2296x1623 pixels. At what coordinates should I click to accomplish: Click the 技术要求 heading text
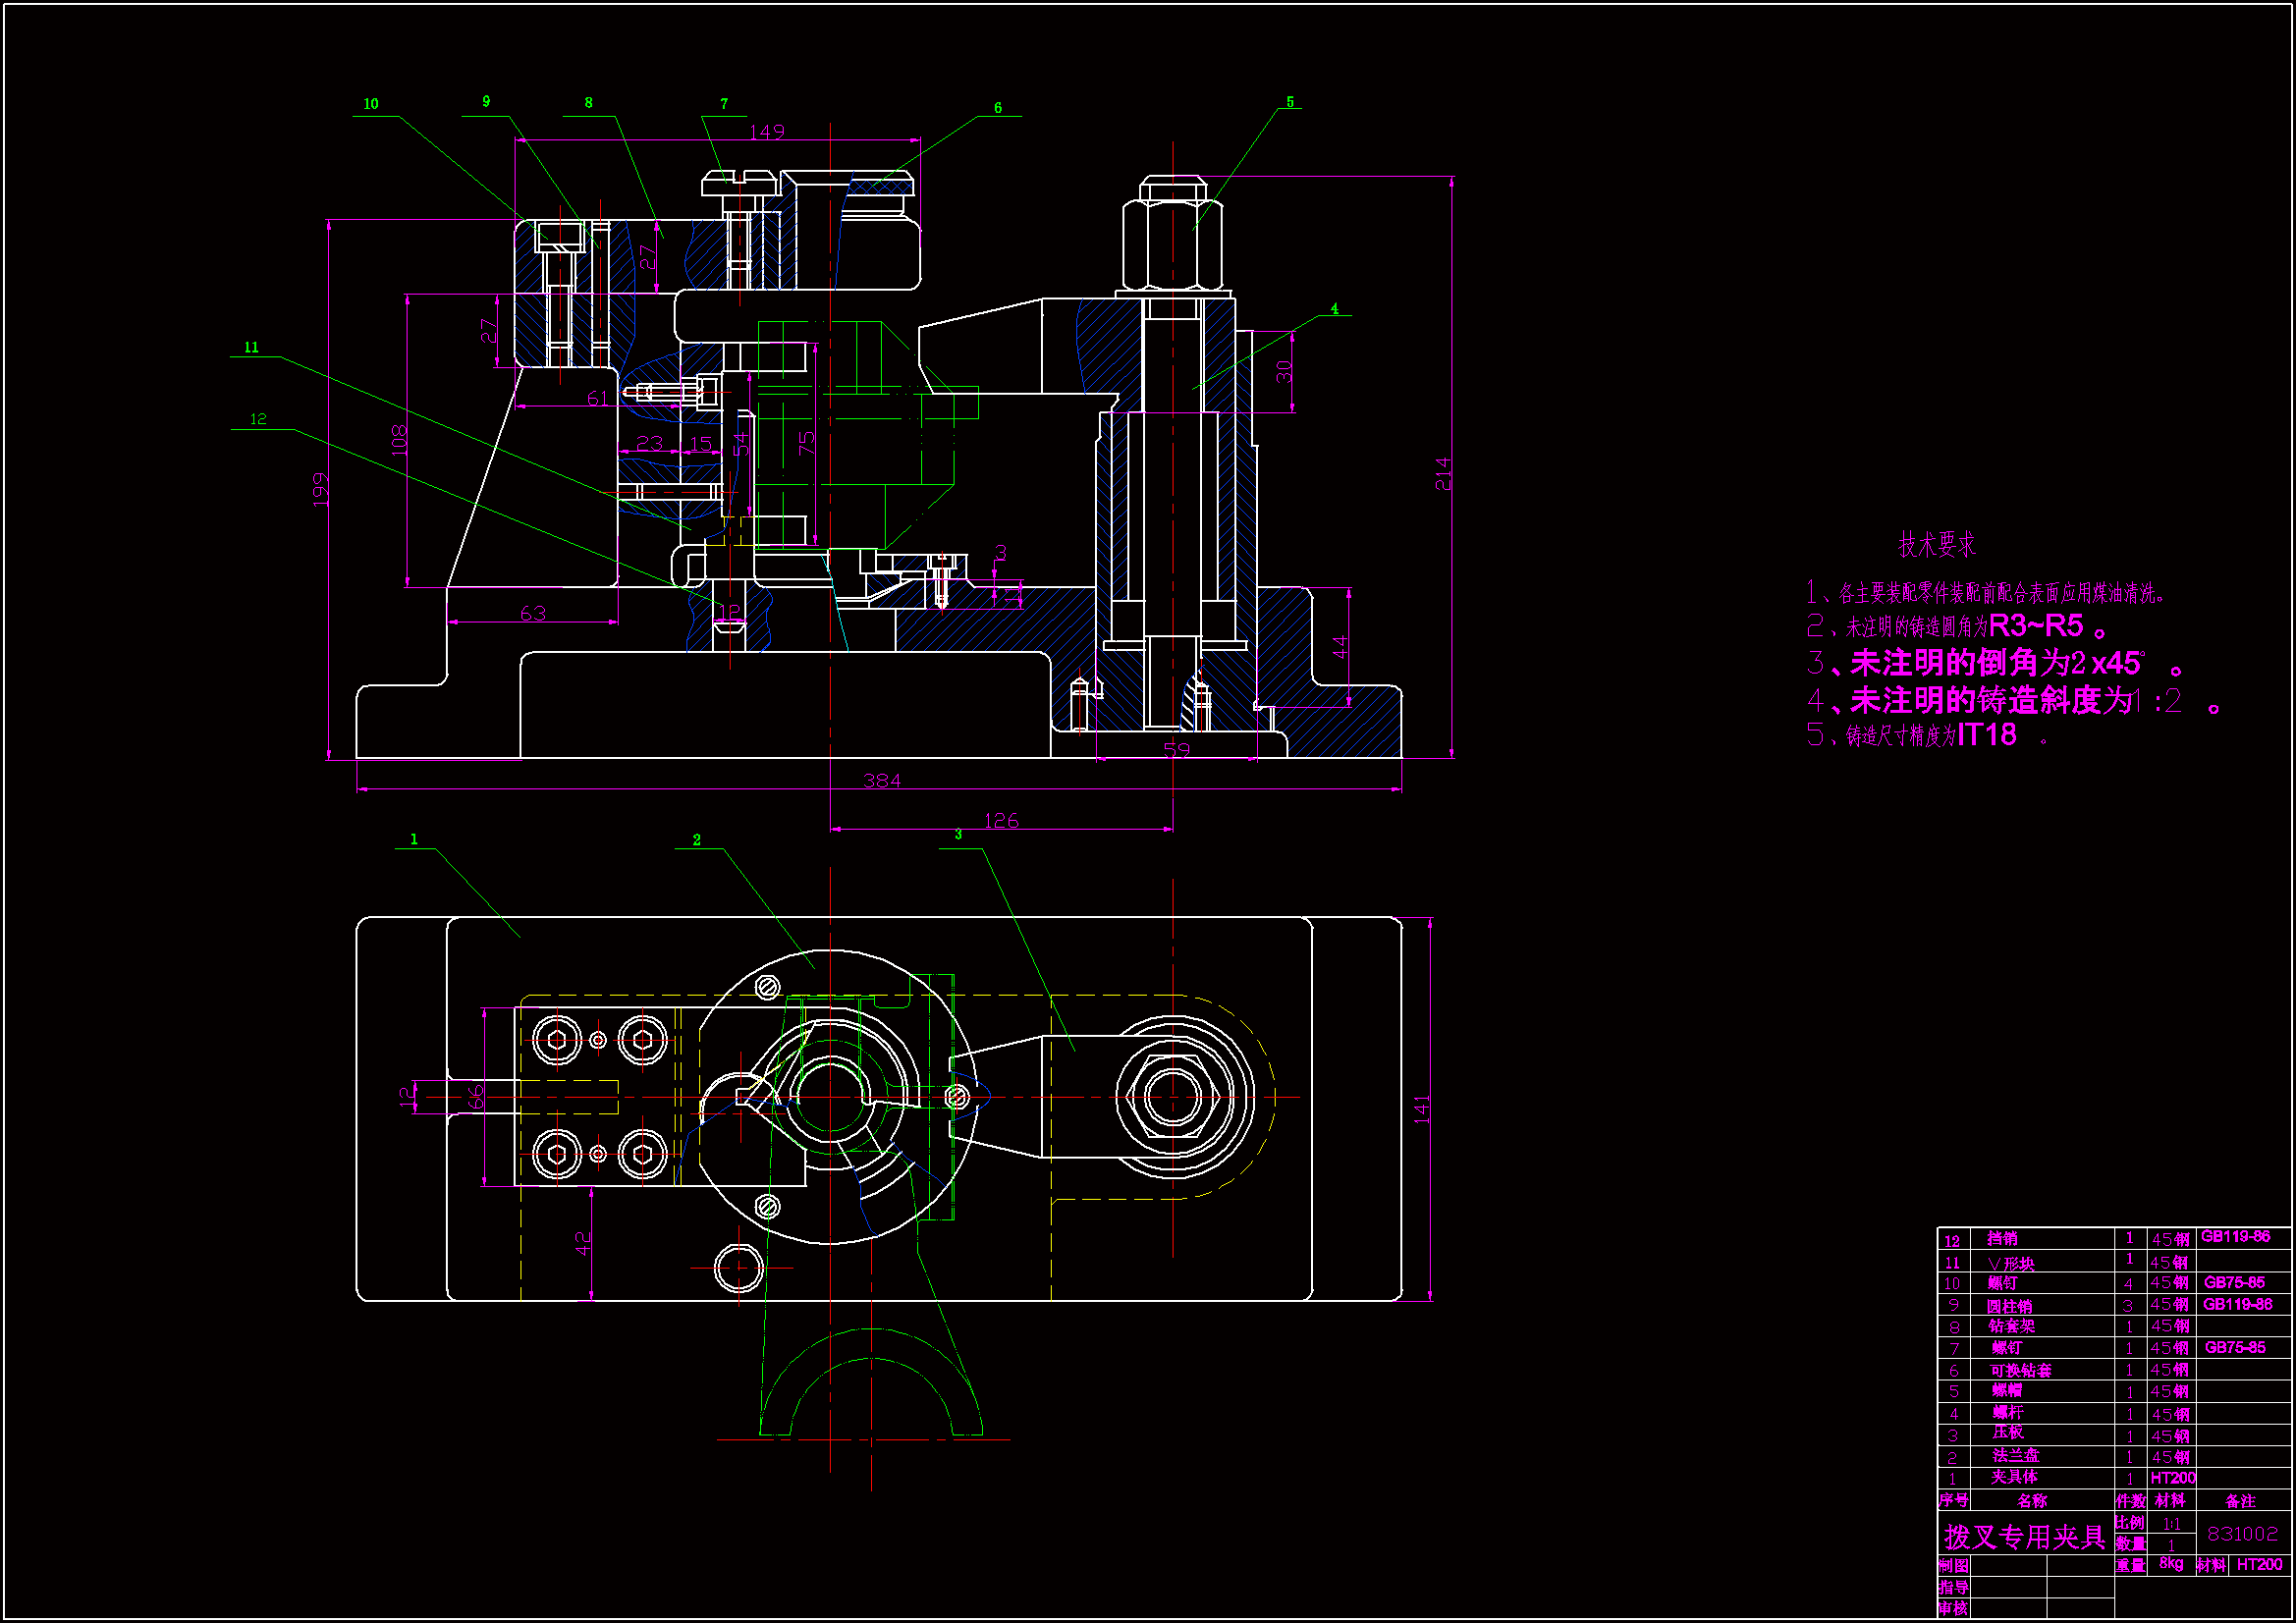1937,545
